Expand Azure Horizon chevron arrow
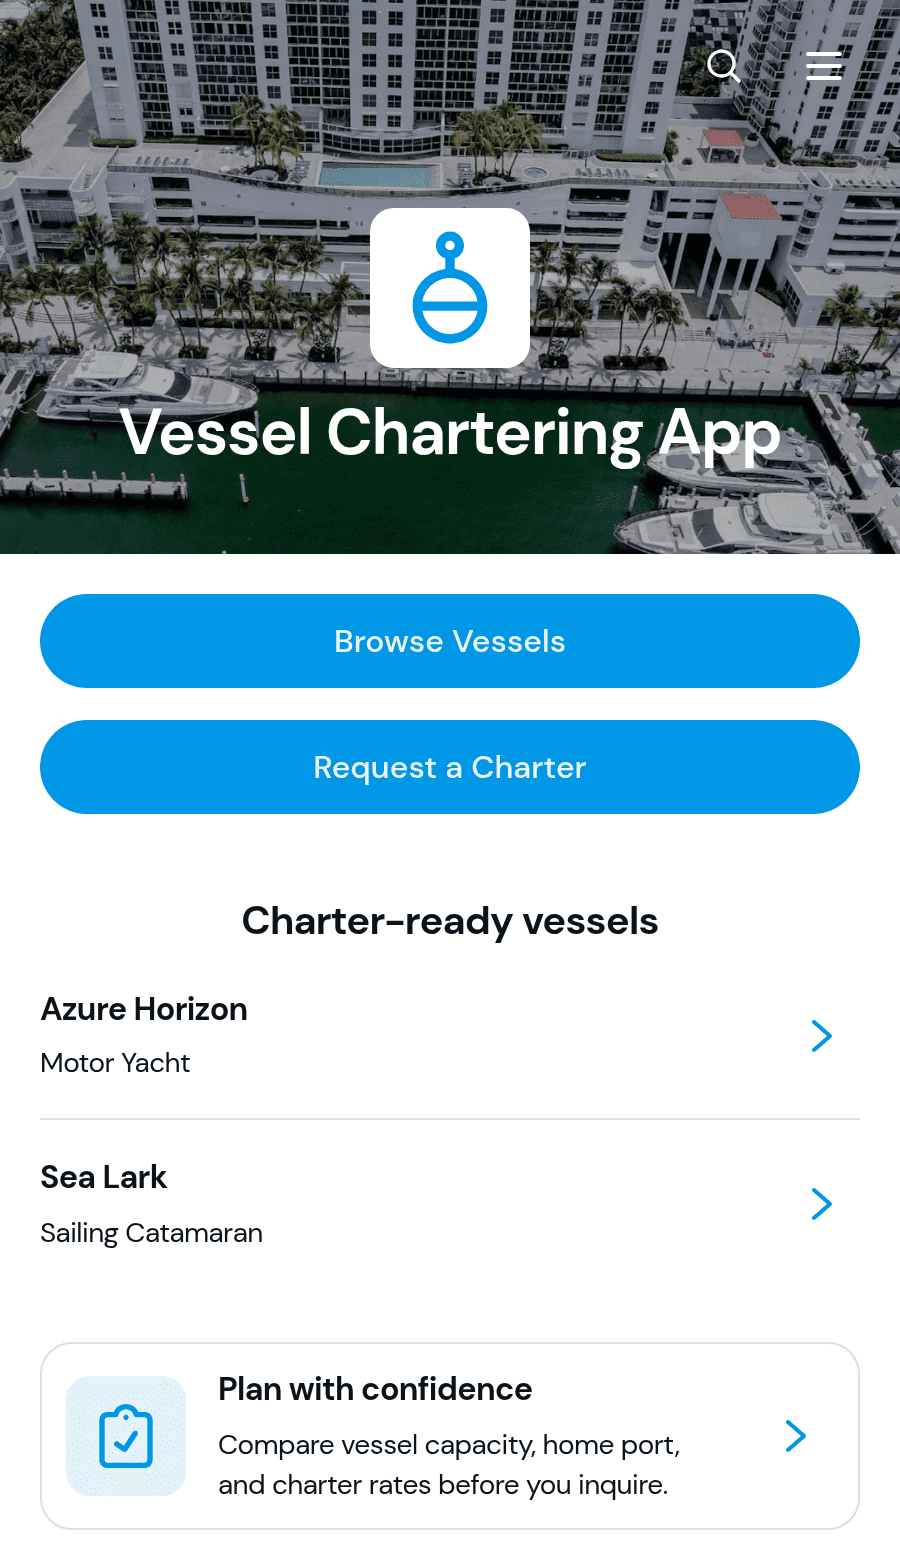The width and height of the screenshot is (900, 1554). (x=822, y=1036)
